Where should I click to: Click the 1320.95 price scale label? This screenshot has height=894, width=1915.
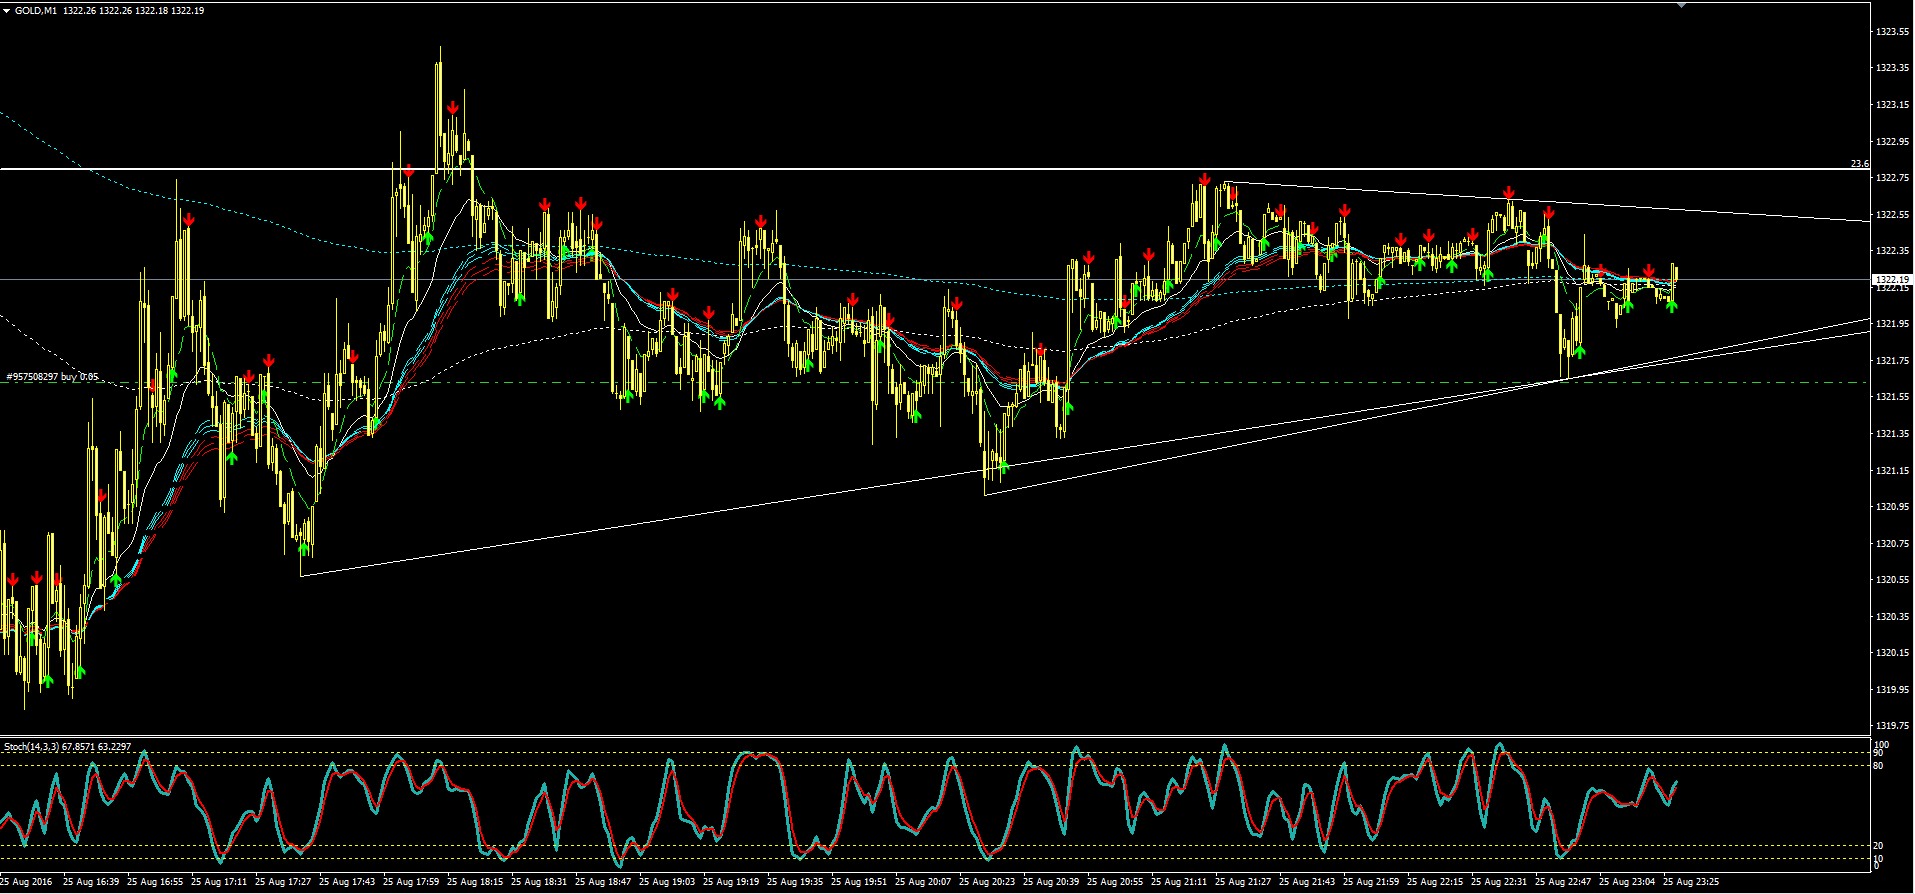[1893, 507]
